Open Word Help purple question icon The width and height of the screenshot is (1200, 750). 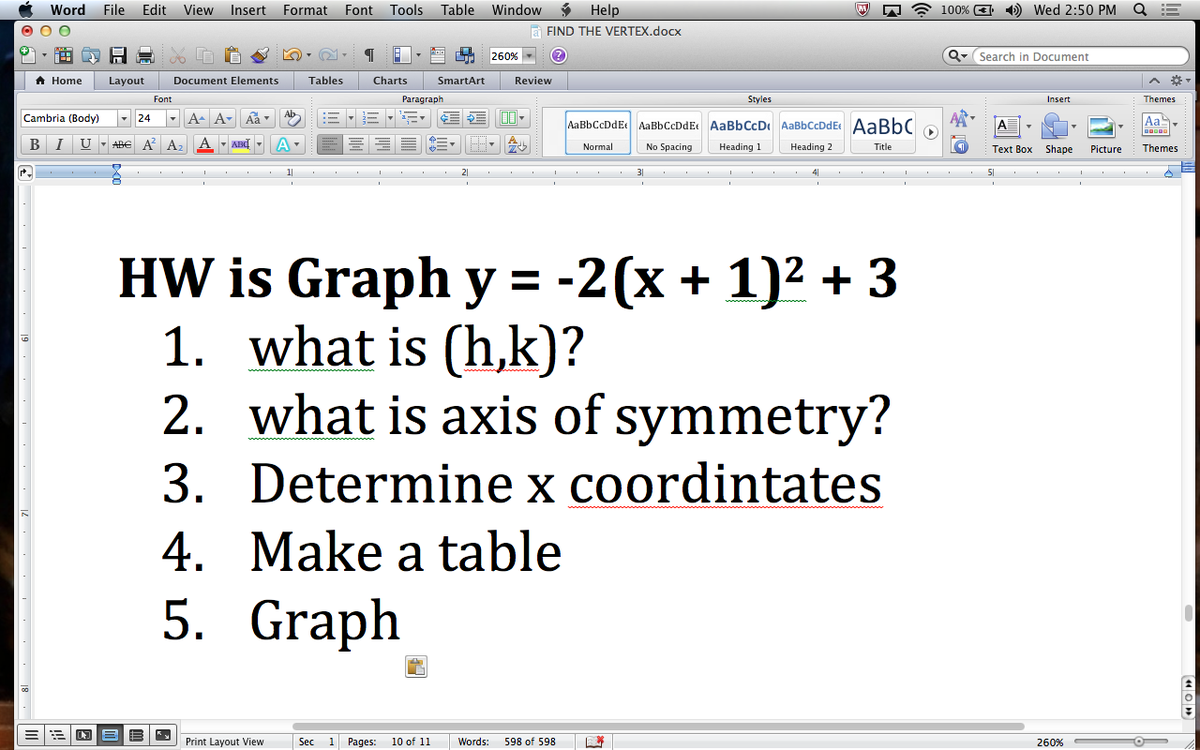pyautogui.click(x=558, y=56)
